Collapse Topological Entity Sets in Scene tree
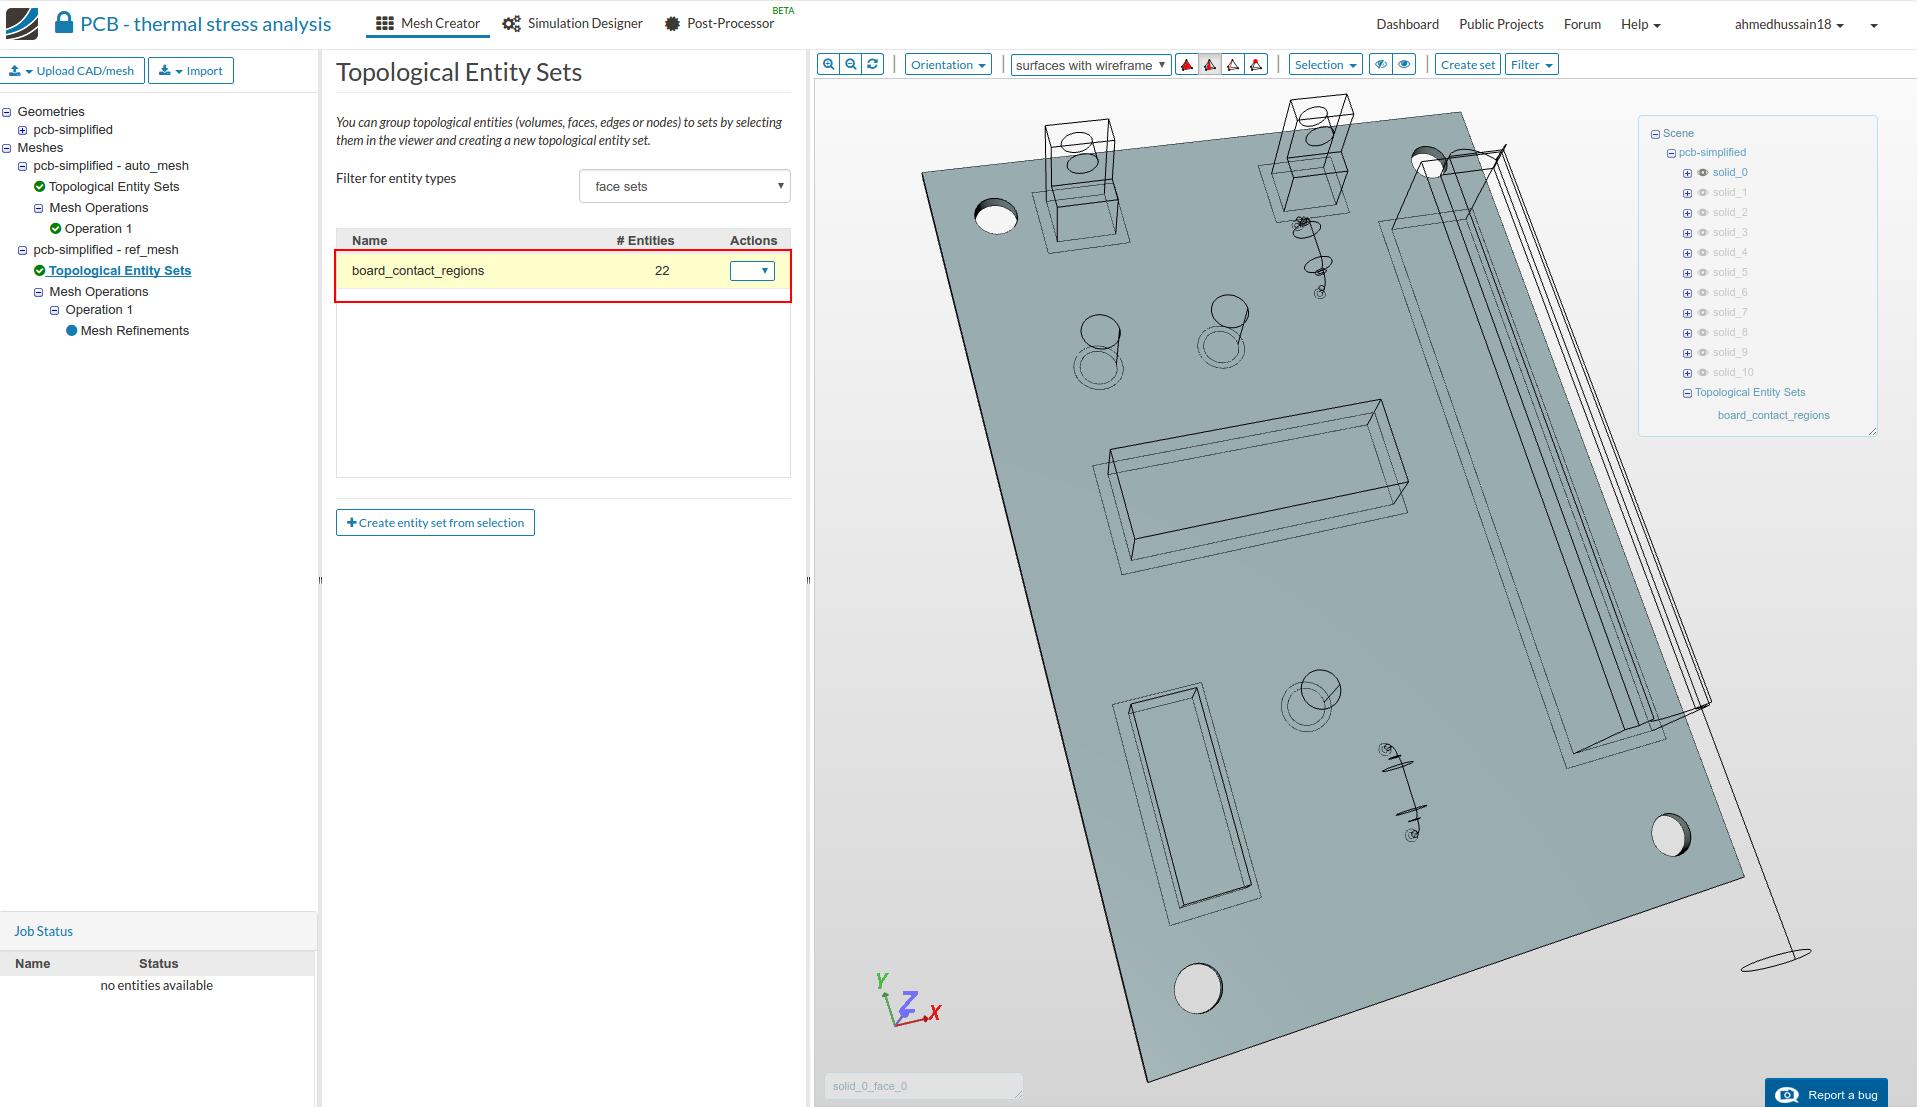Screen dimensions: 1917x1107 (x=1687, y=393)
